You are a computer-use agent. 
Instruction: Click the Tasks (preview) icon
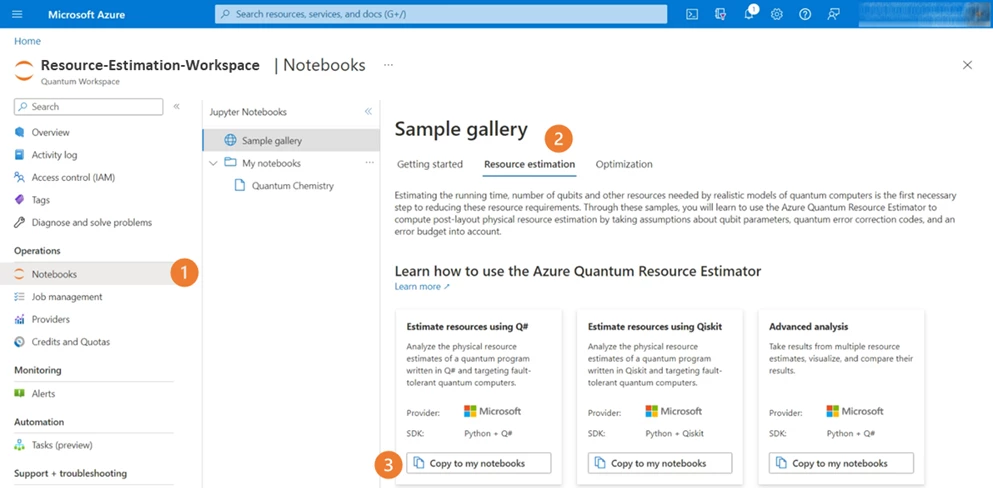[x=20, y=445]
